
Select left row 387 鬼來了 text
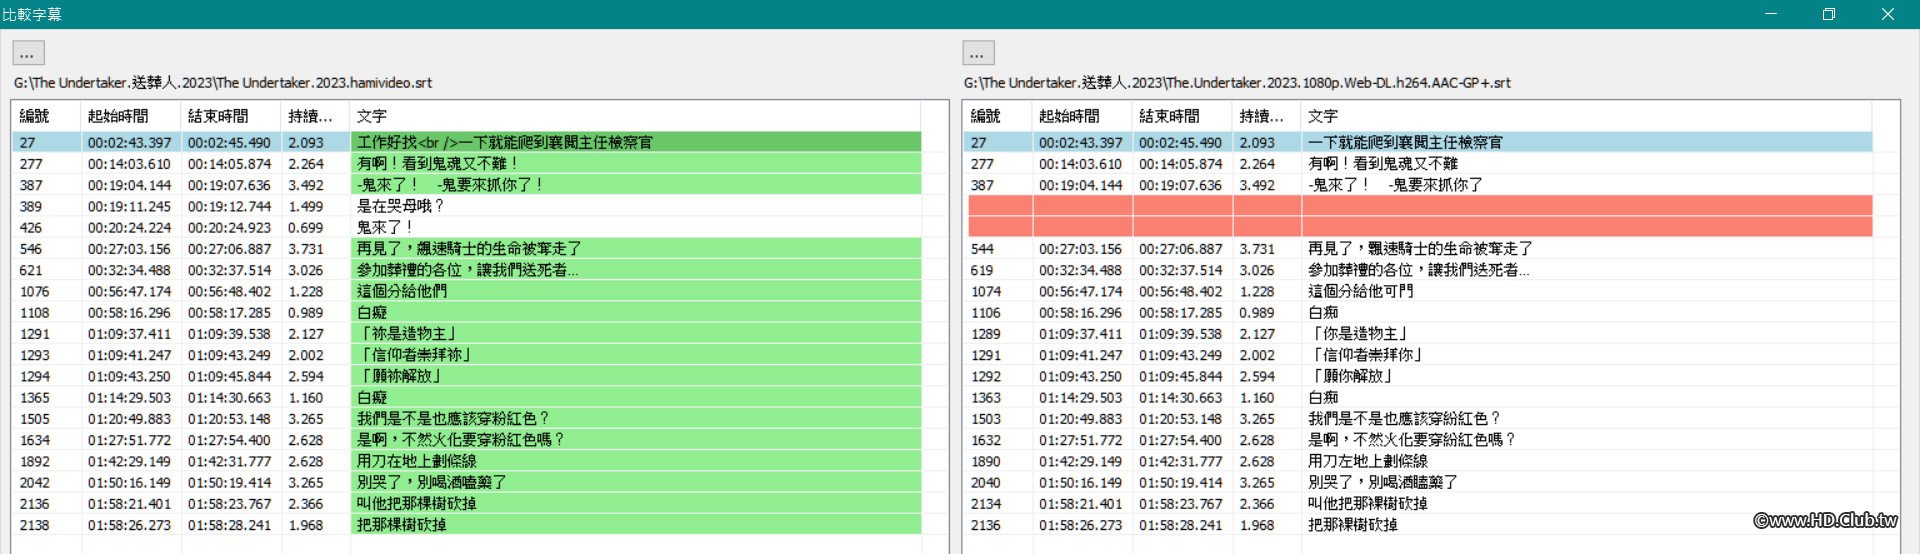click(449, 185)
